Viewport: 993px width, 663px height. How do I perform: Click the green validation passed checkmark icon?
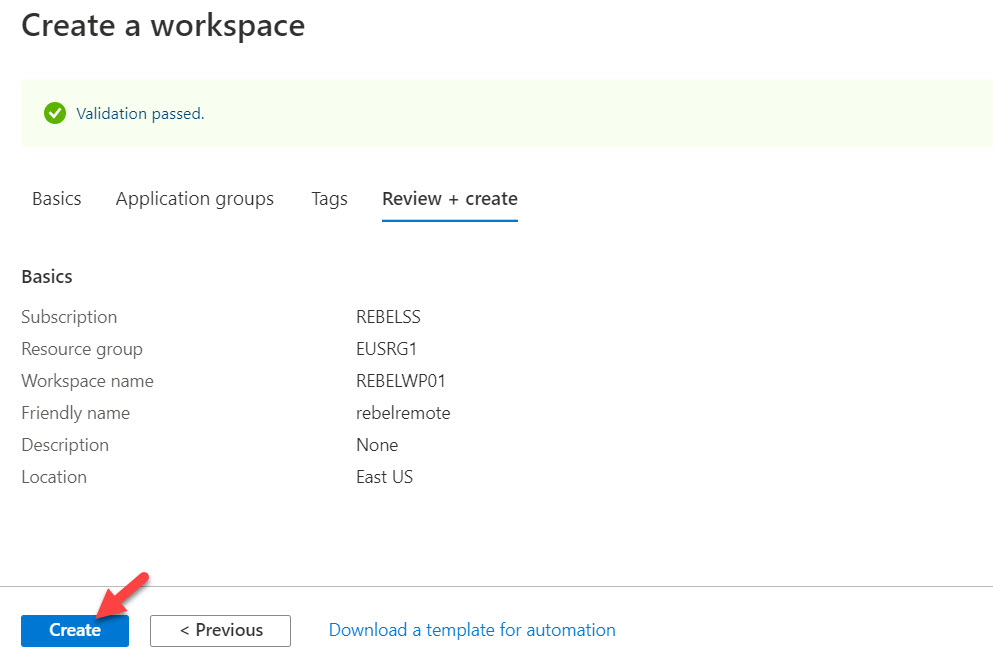click(55, 113)
